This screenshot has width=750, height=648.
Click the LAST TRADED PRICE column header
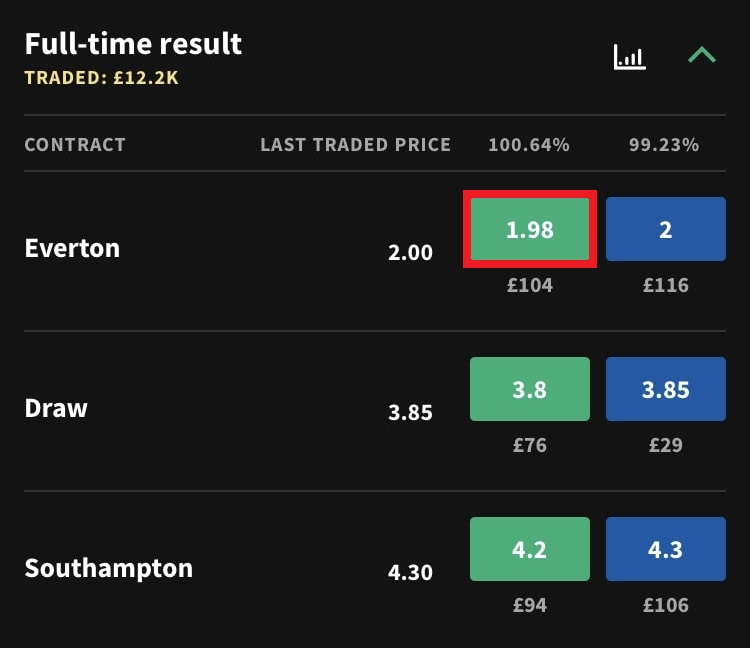[355, 145]
